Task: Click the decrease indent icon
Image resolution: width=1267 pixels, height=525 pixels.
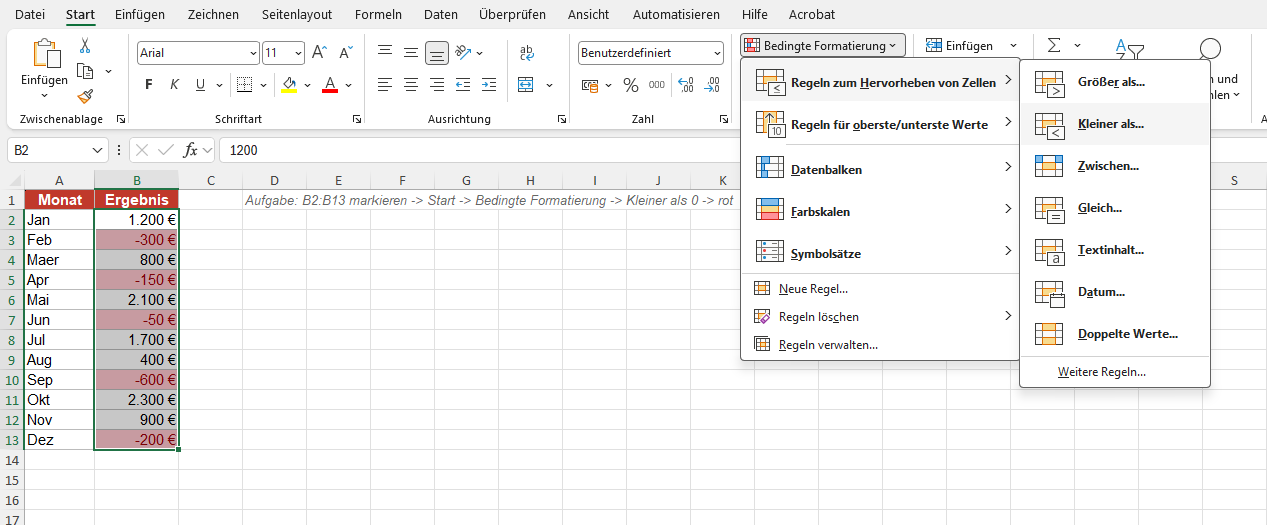Action: click(462, 85)
